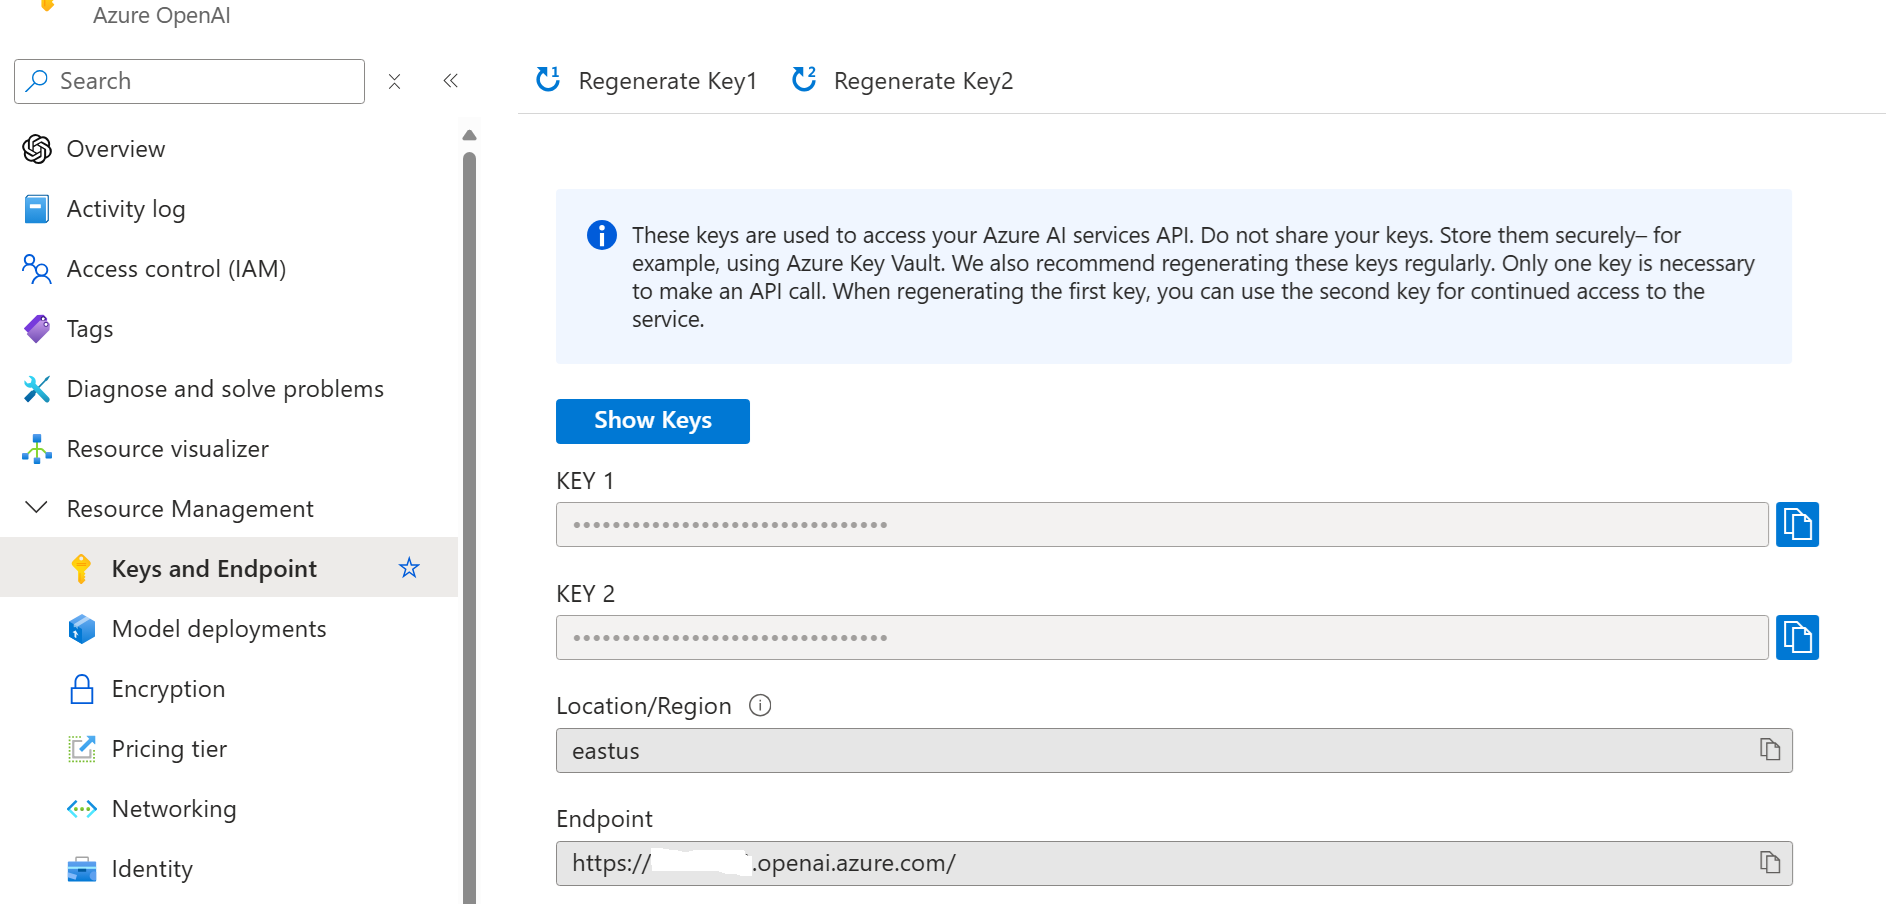Click the blue info icon in banner

click(601, 235)
